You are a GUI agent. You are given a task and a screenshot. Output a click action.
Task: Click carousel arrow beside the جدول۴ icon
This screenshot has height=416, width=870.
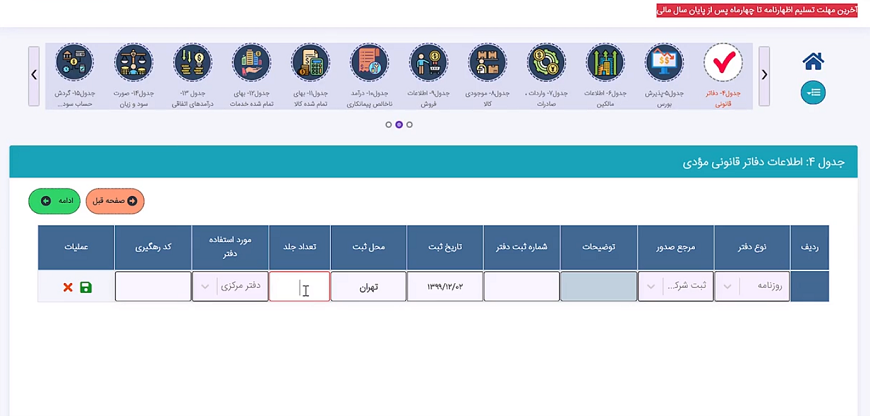[764, 76]
